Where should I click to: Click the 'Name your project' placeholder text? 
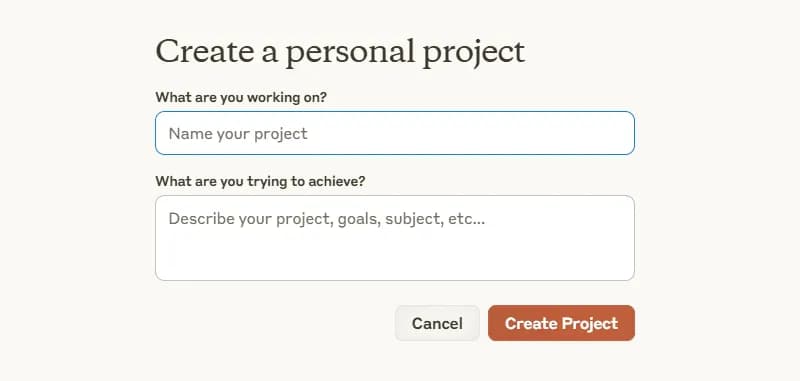[x=238, y=134]
